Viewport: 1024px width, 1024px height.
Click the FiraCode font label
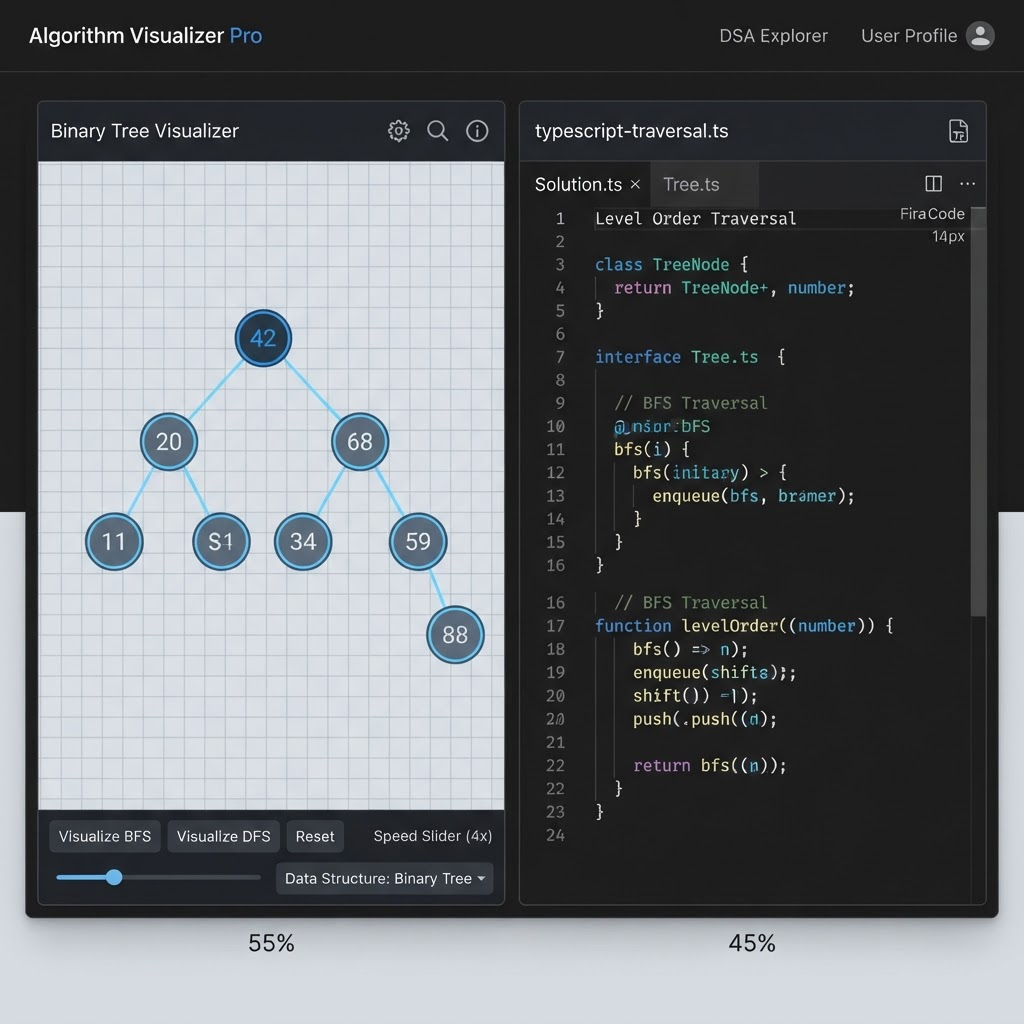click(932, 214)
